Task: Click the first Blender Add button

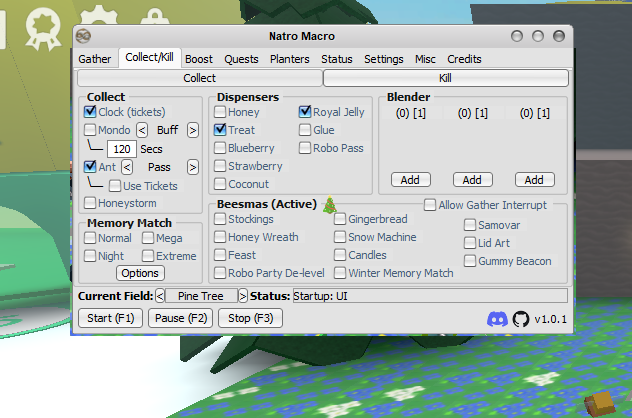Action: [x=410, y=180]
